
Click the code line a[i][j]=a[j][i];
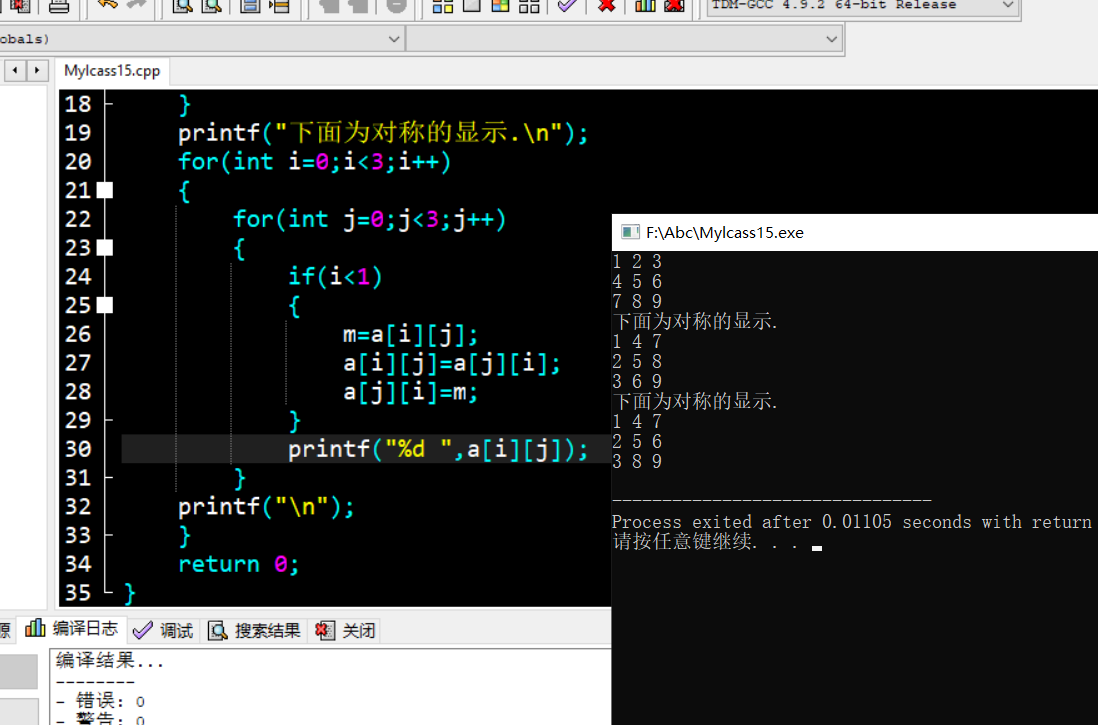452,363
